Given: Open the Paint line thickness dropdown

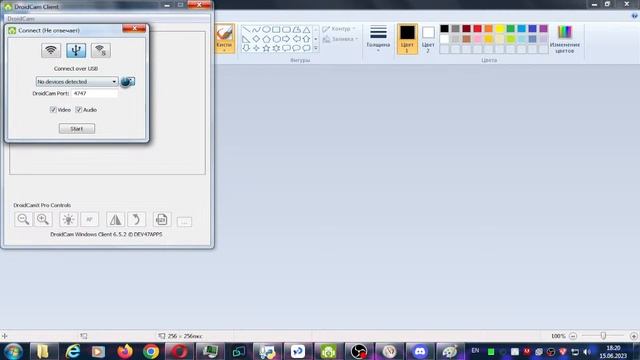Looking at the screenshot, I should (x=378, y=38).
